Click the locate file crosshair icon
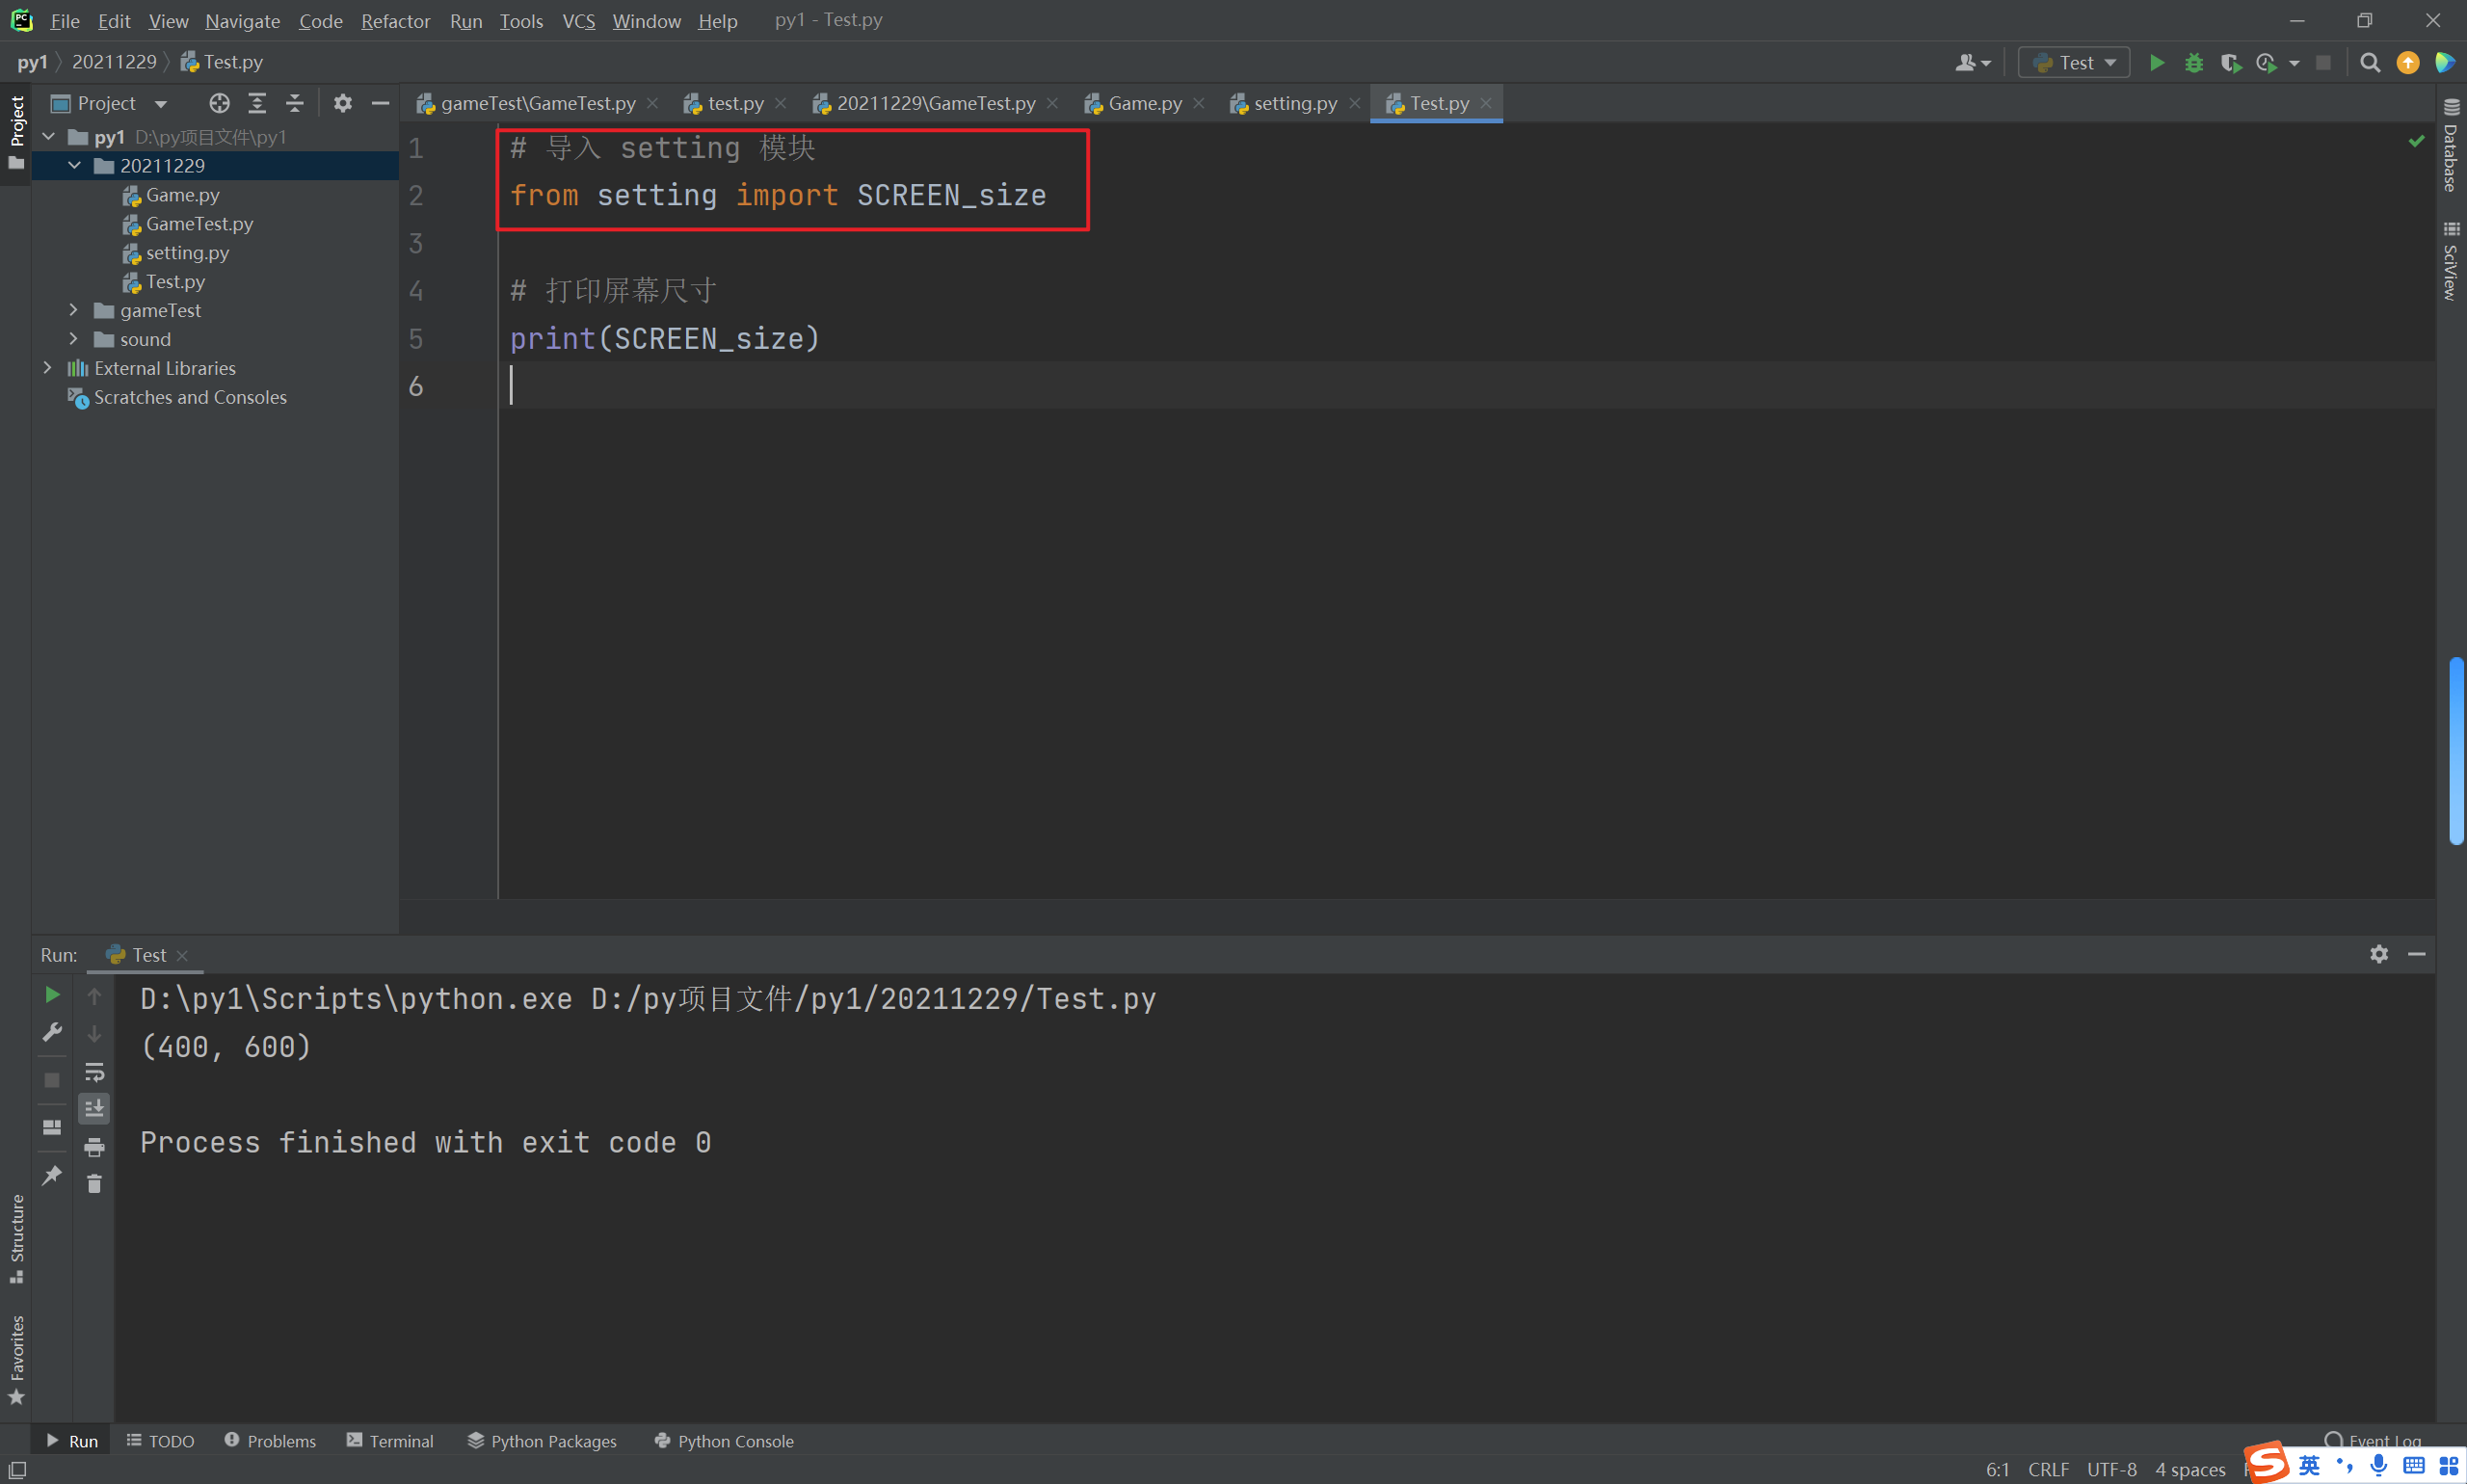 click(219, 103)
